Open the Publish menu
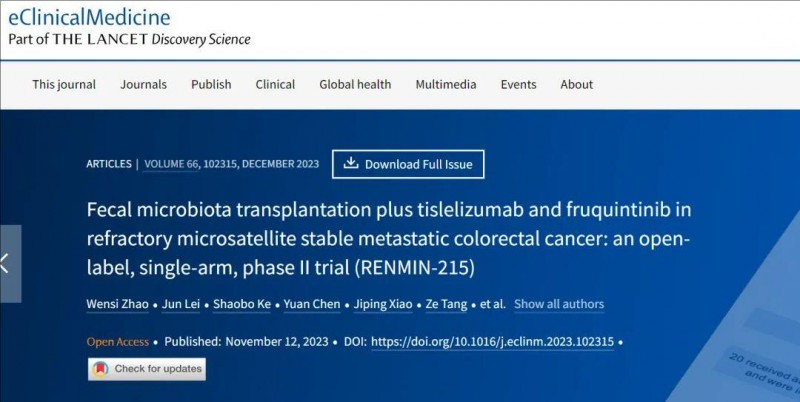 click(211, 85)
